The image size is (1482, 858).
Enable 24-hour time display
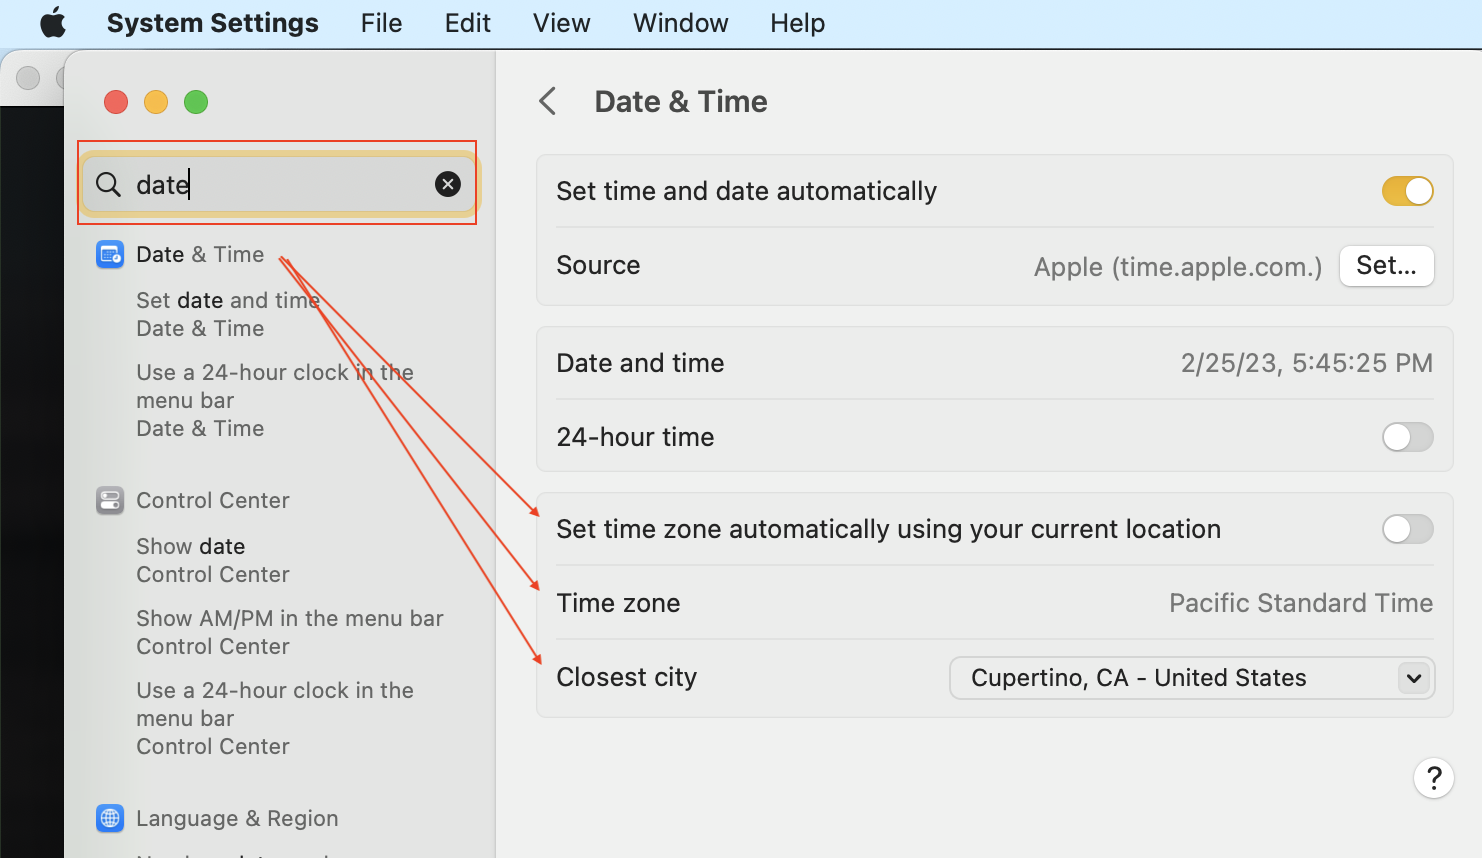point(1407,437)
